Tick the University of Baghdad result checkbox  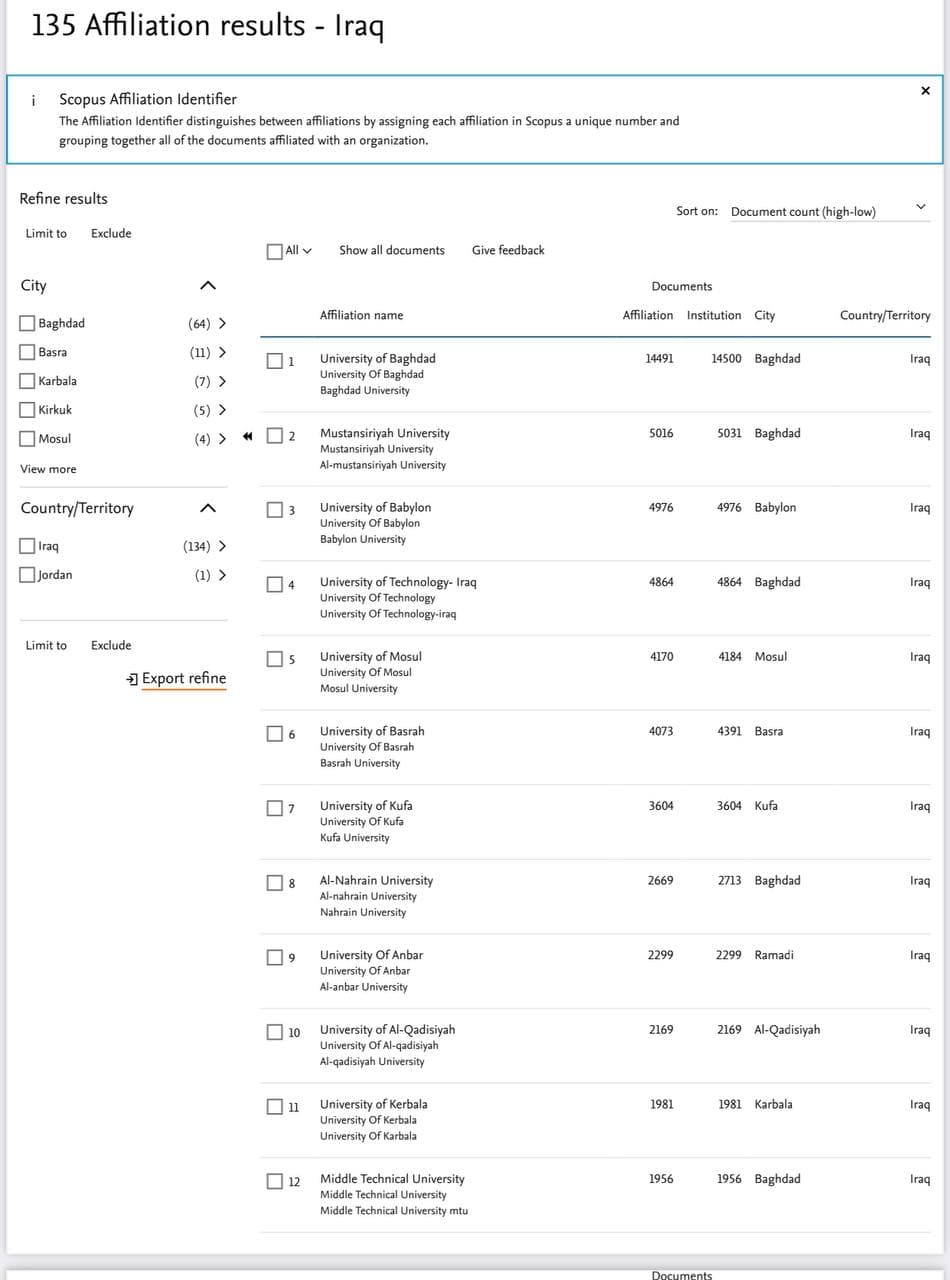point(275,360)
